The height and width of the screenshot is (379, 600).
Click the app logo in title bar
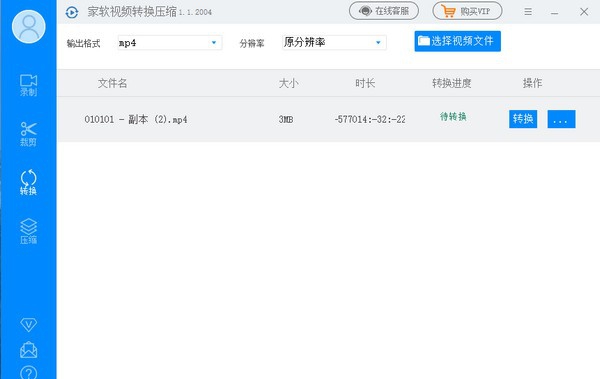click(x=72, y=12)
